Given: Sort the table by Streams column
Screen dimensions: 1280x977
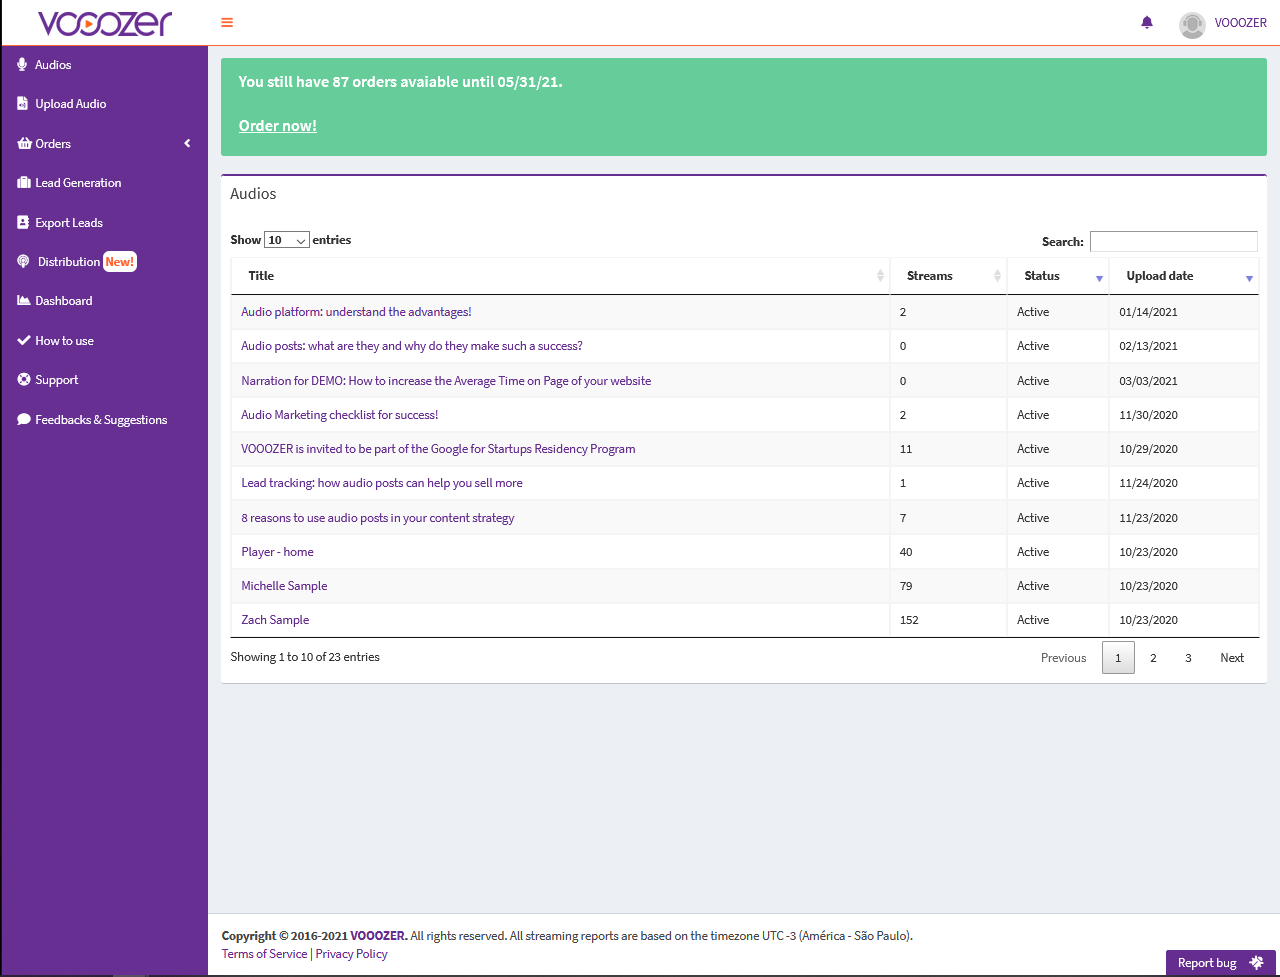Looking at the screenshot, I should (948, 276).
